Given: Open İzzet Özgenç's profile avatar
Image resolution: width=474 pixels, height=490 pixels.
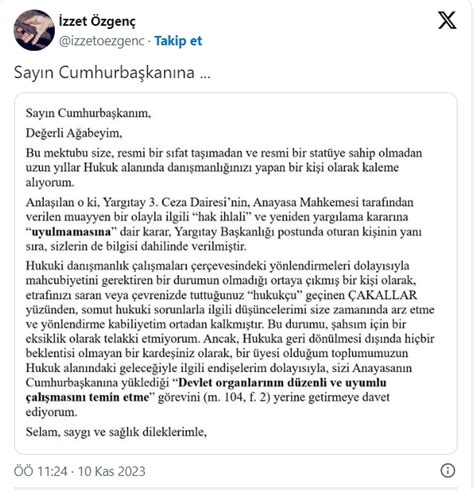Looking at the screenshot, I should coord(34,30).
